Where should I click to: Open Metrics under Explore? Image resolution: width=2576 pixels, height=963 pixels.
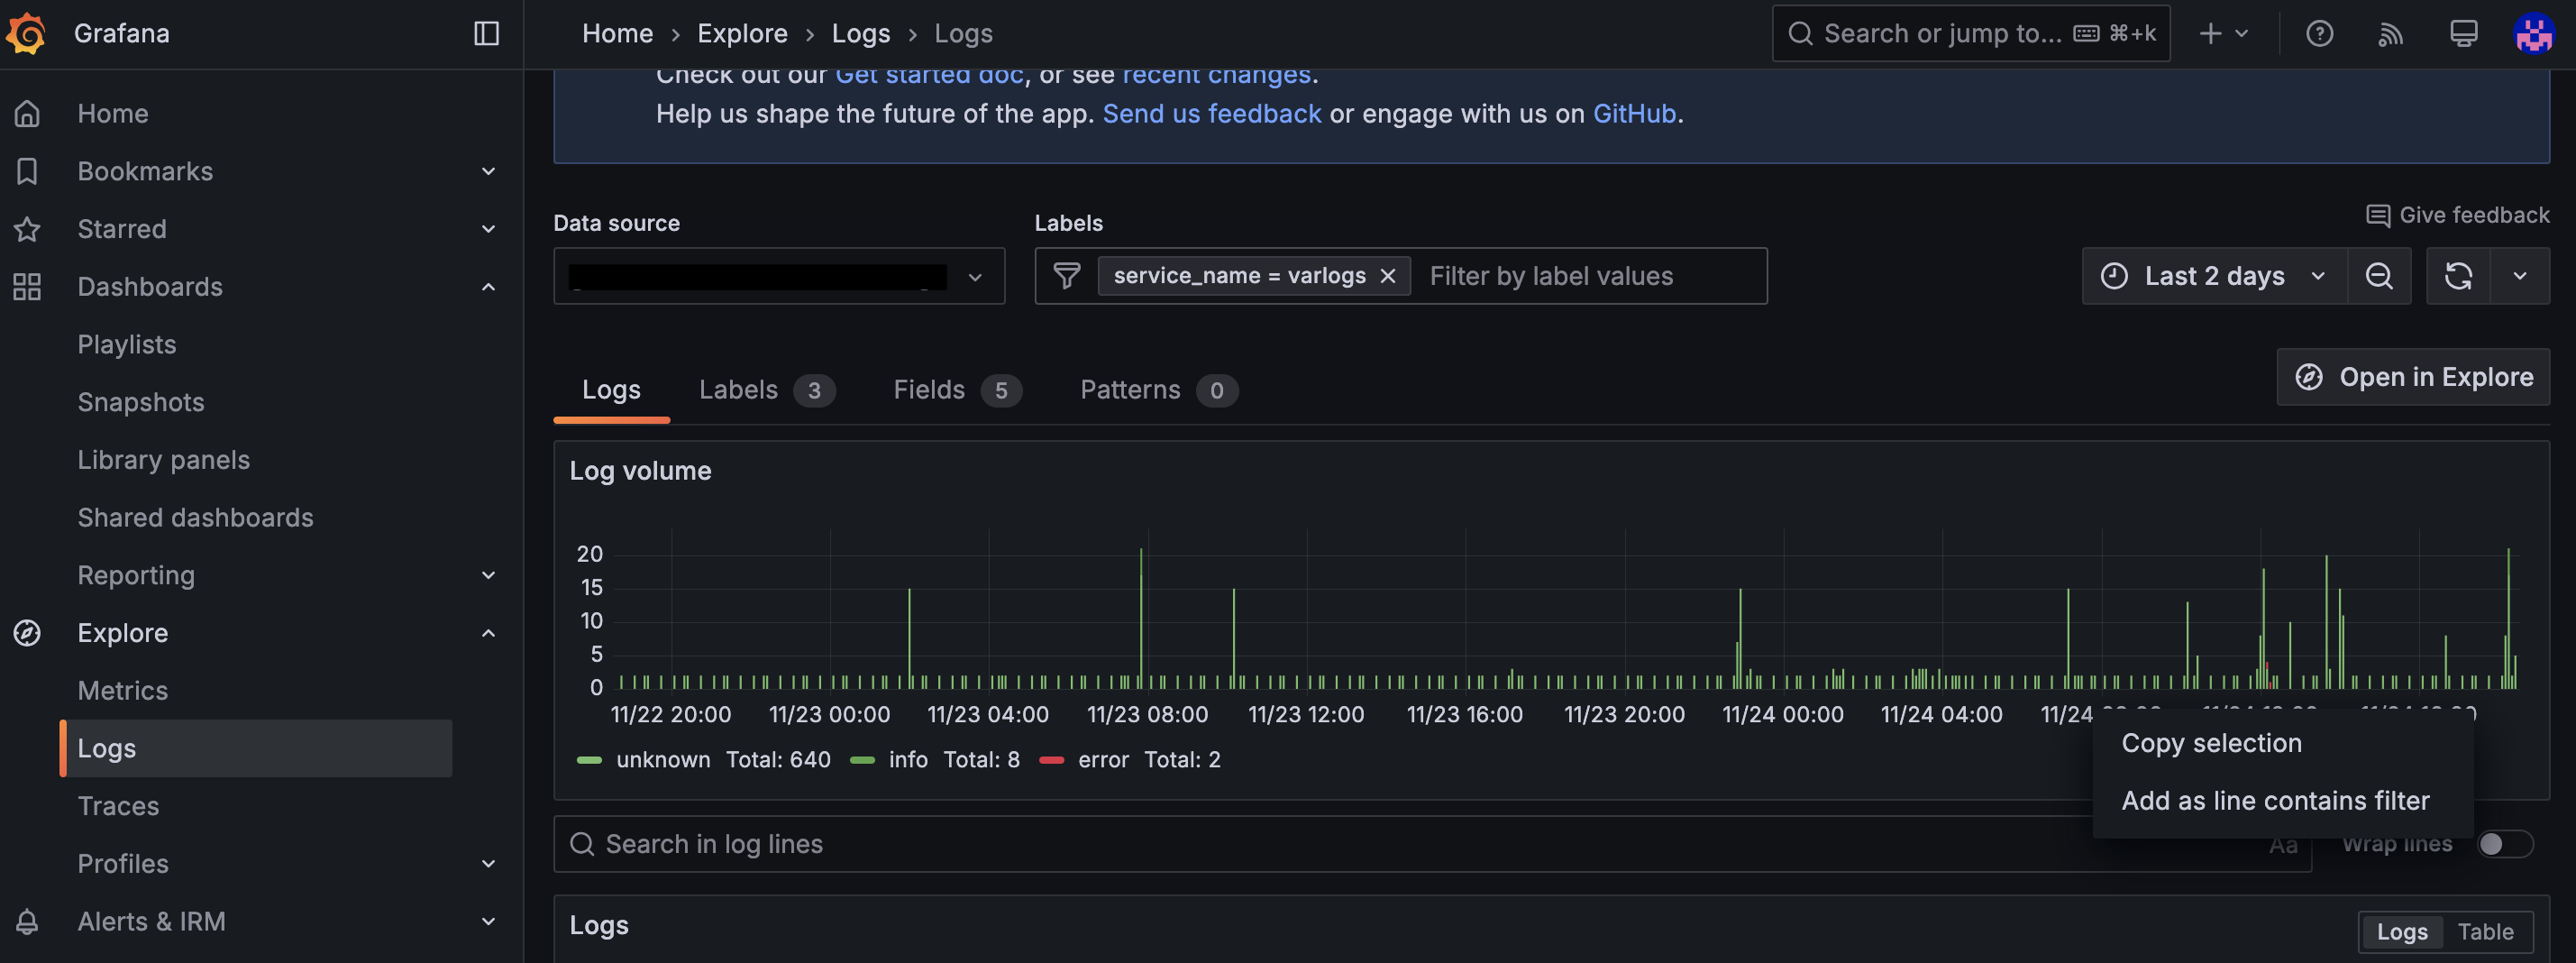pyautogui.click(x=123, y=691)
